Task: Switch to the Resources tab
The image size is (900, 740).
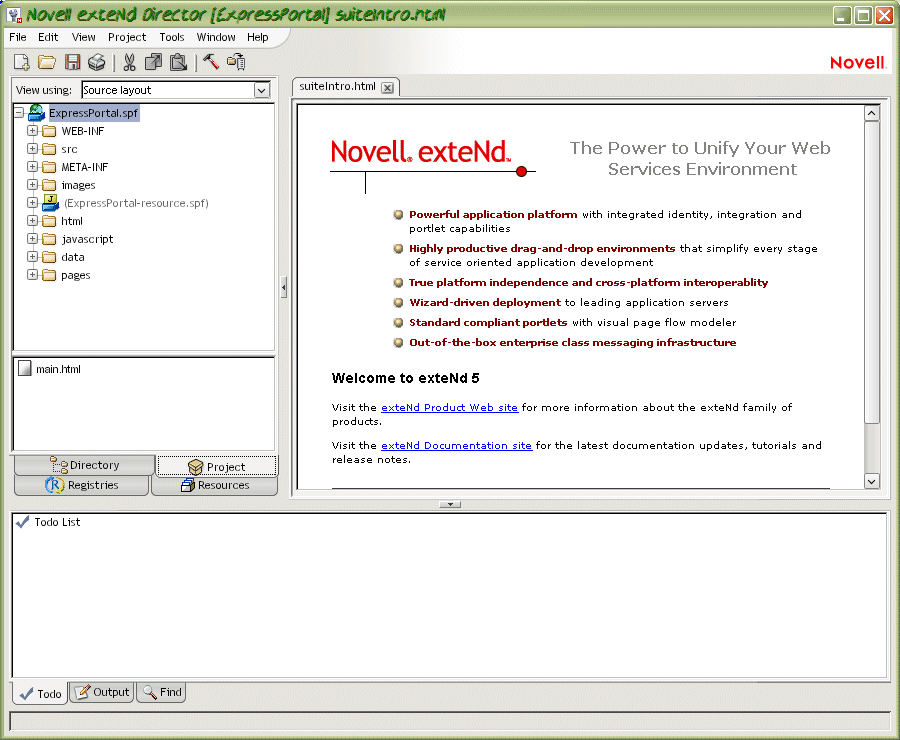Action: pos(215,485)
